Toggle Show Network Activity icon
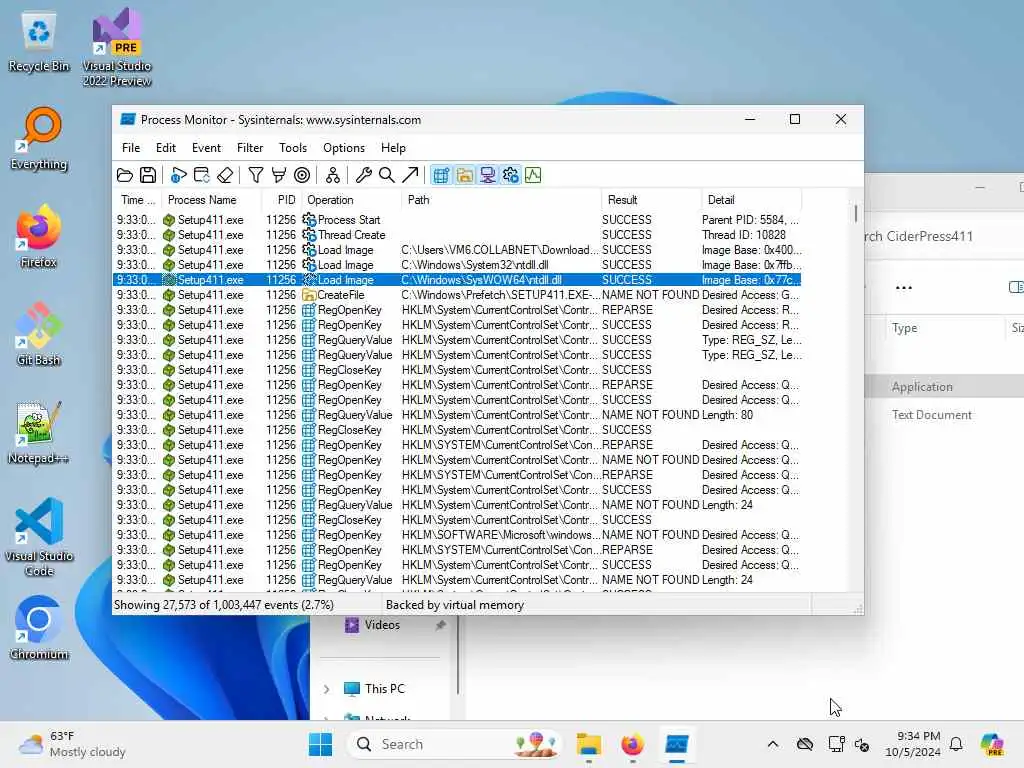The image size is (1024, 768). pyautogui.click(x=487, y=175)
